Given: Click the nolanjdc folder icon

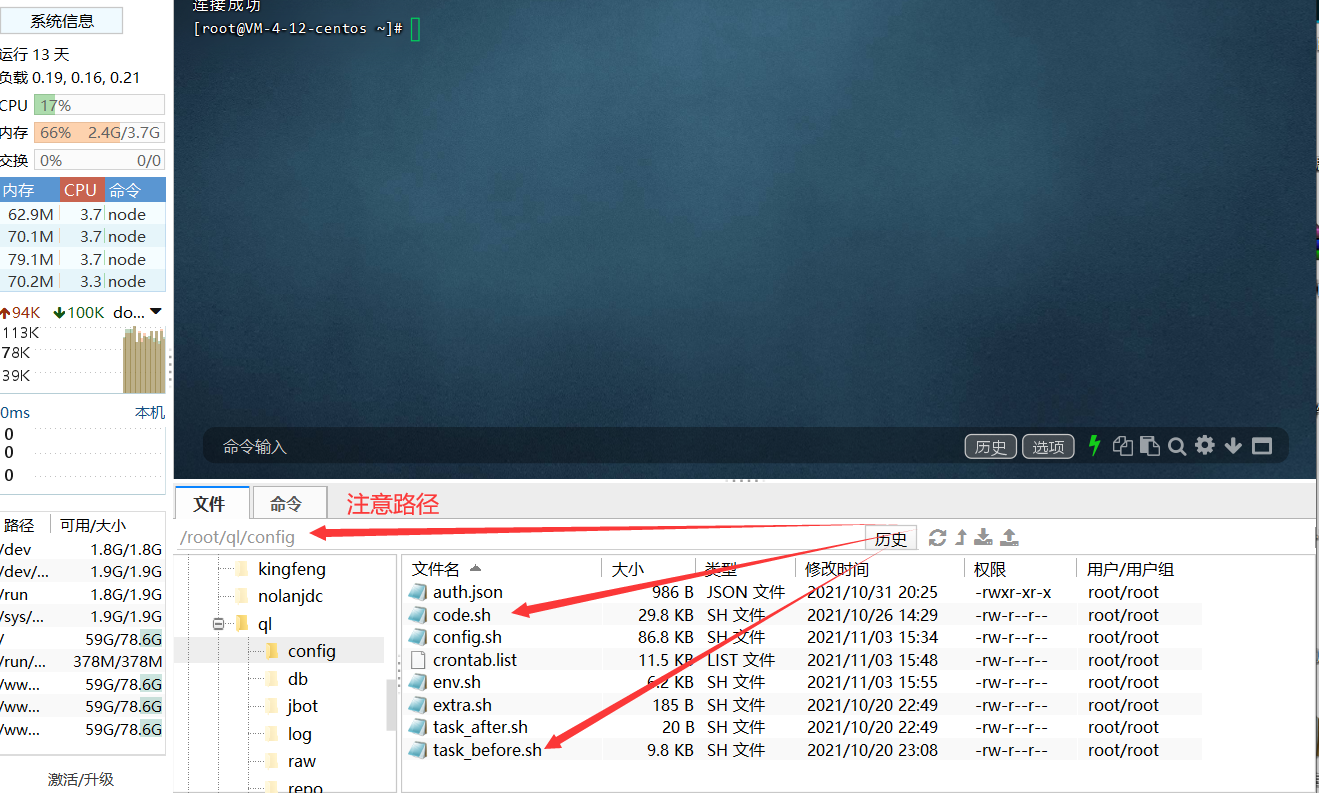Looking at the screenshot, I should pyautogui.click(x=240, y=596).
